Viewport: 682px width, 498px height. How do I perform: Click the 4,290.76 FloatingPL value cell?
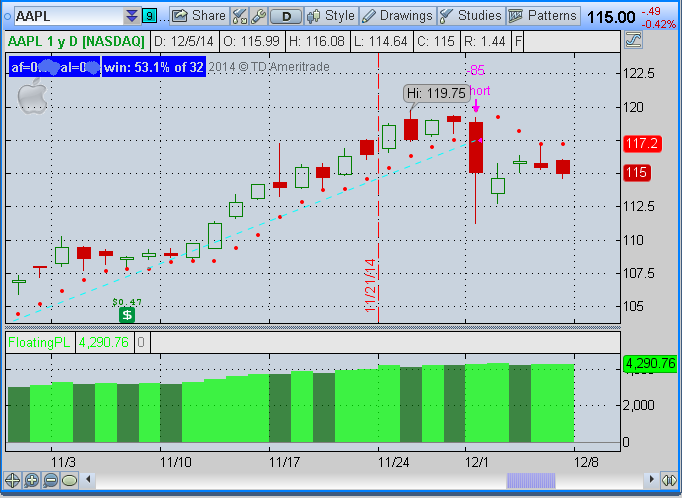click(x=104, y=342)
